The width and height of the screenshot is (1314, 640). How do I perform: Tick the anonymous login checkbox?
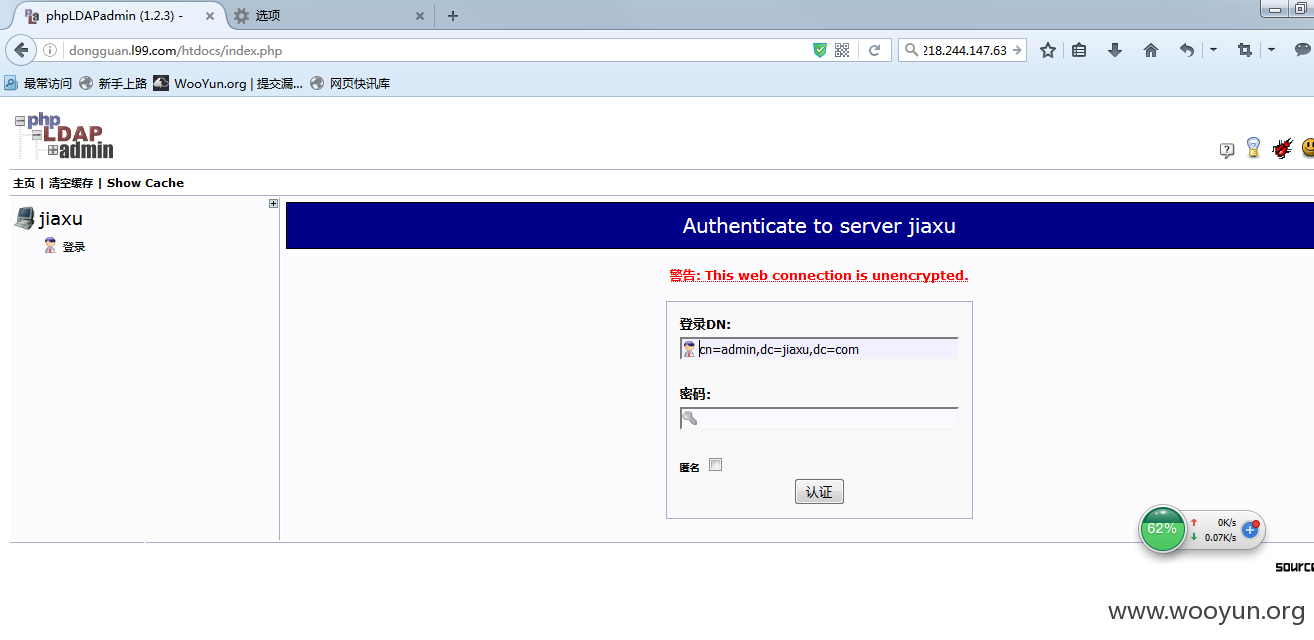715,465
